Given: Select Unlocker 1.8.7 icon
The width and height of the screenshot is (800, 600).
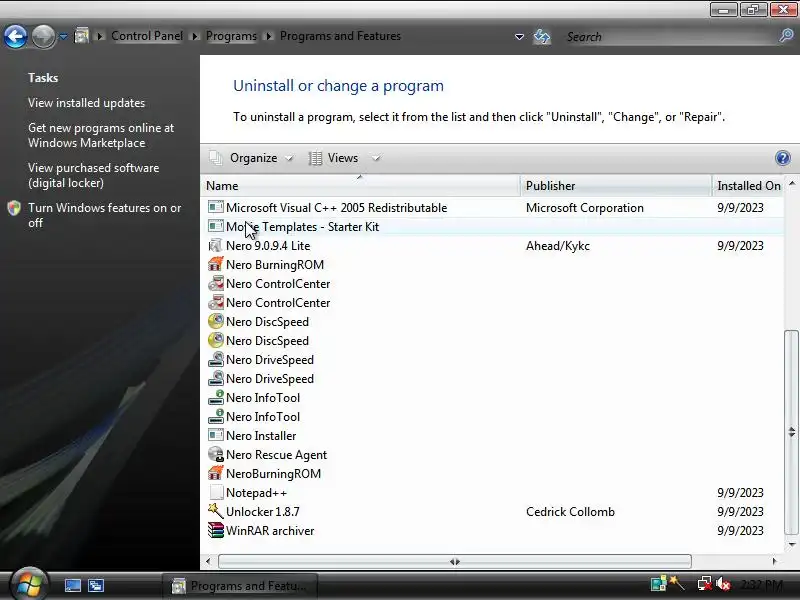Looking at the screenshot, I should coord(216,511).
